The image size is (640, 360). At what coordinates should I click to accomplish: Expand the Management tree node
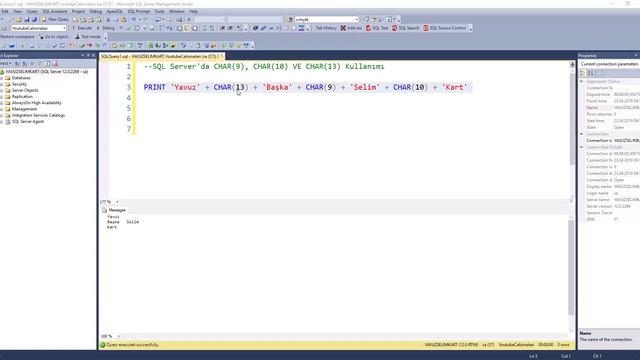pyautogui.click(x=2, y=109)
